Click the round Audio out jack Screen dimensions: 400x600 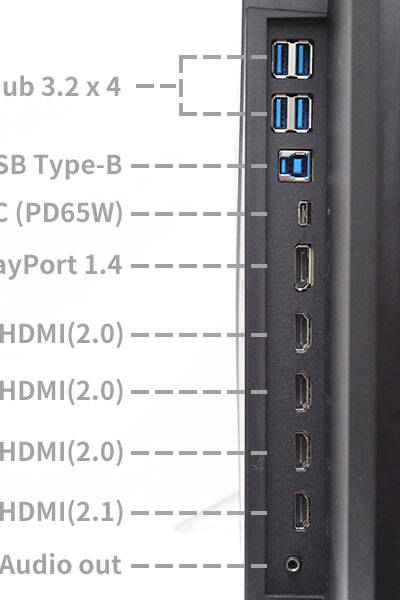293,564
